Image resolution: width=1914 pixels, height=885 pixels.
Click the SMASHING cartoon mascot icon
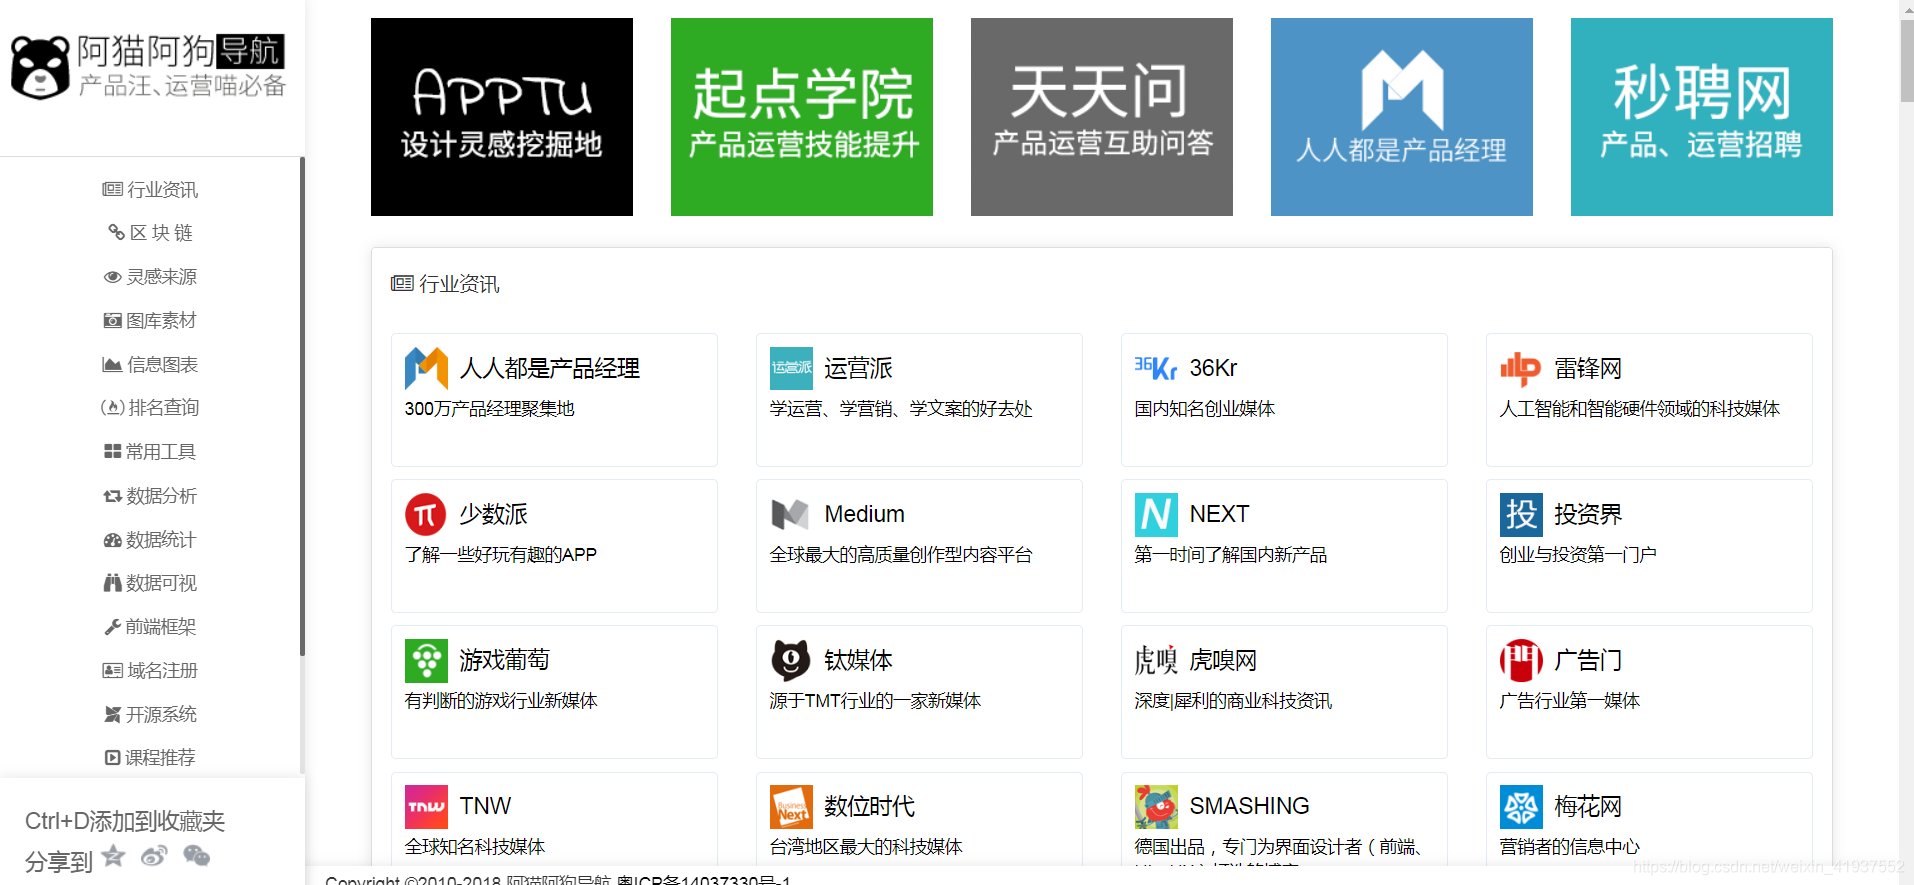[x=1156, y=807]
